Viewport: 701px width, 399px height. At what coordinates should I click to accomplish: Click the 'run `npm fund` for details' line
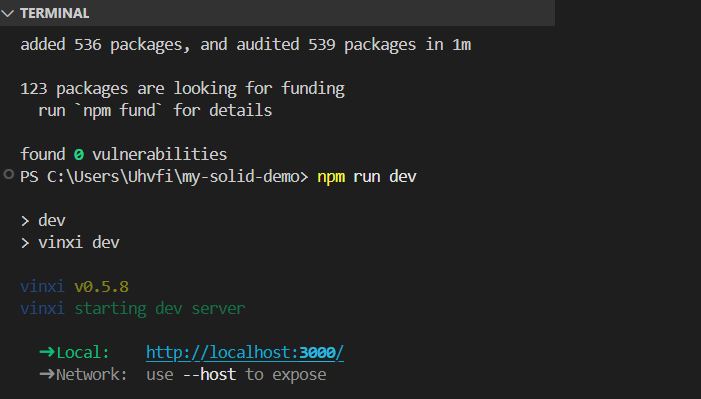coord(155,110)
